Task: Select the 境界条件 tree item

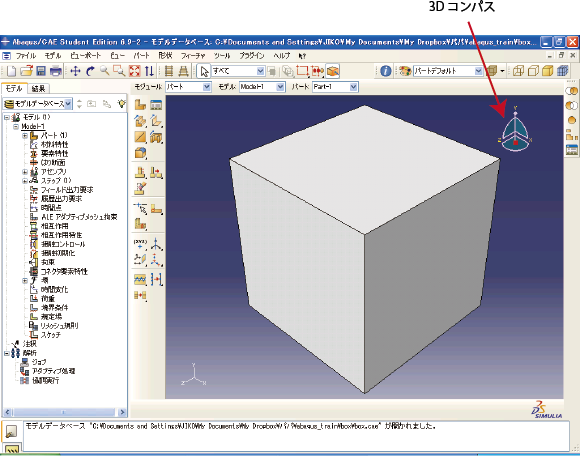Action: click(54, 308)
